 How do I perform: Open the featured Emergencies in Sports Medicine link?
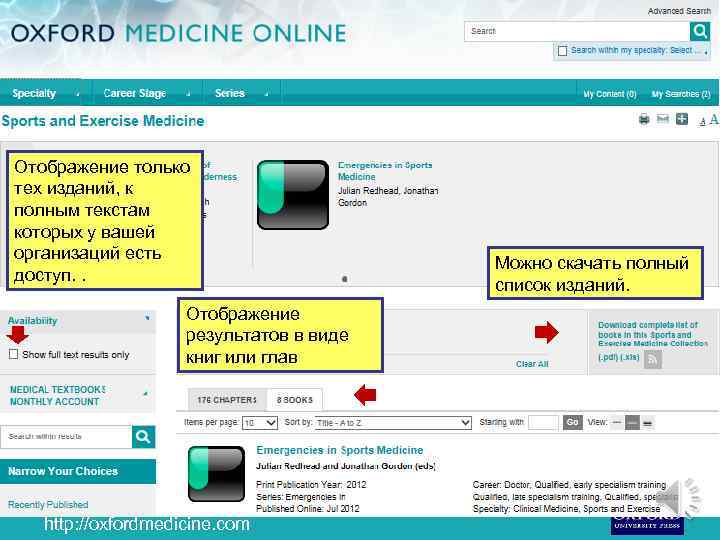[x=385, y=171]
